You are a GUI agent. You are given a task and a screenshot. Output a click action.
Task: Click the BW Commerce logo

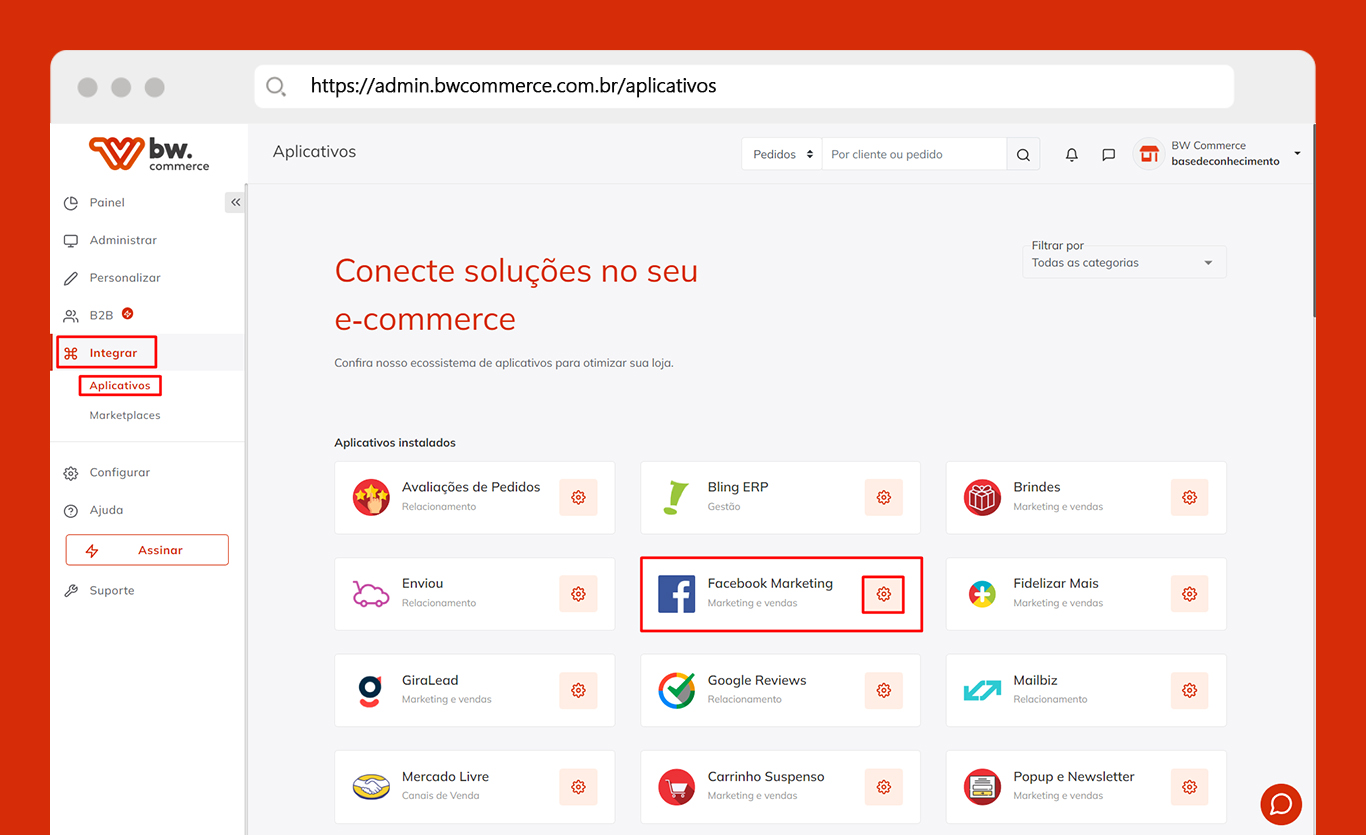(149, 153)
